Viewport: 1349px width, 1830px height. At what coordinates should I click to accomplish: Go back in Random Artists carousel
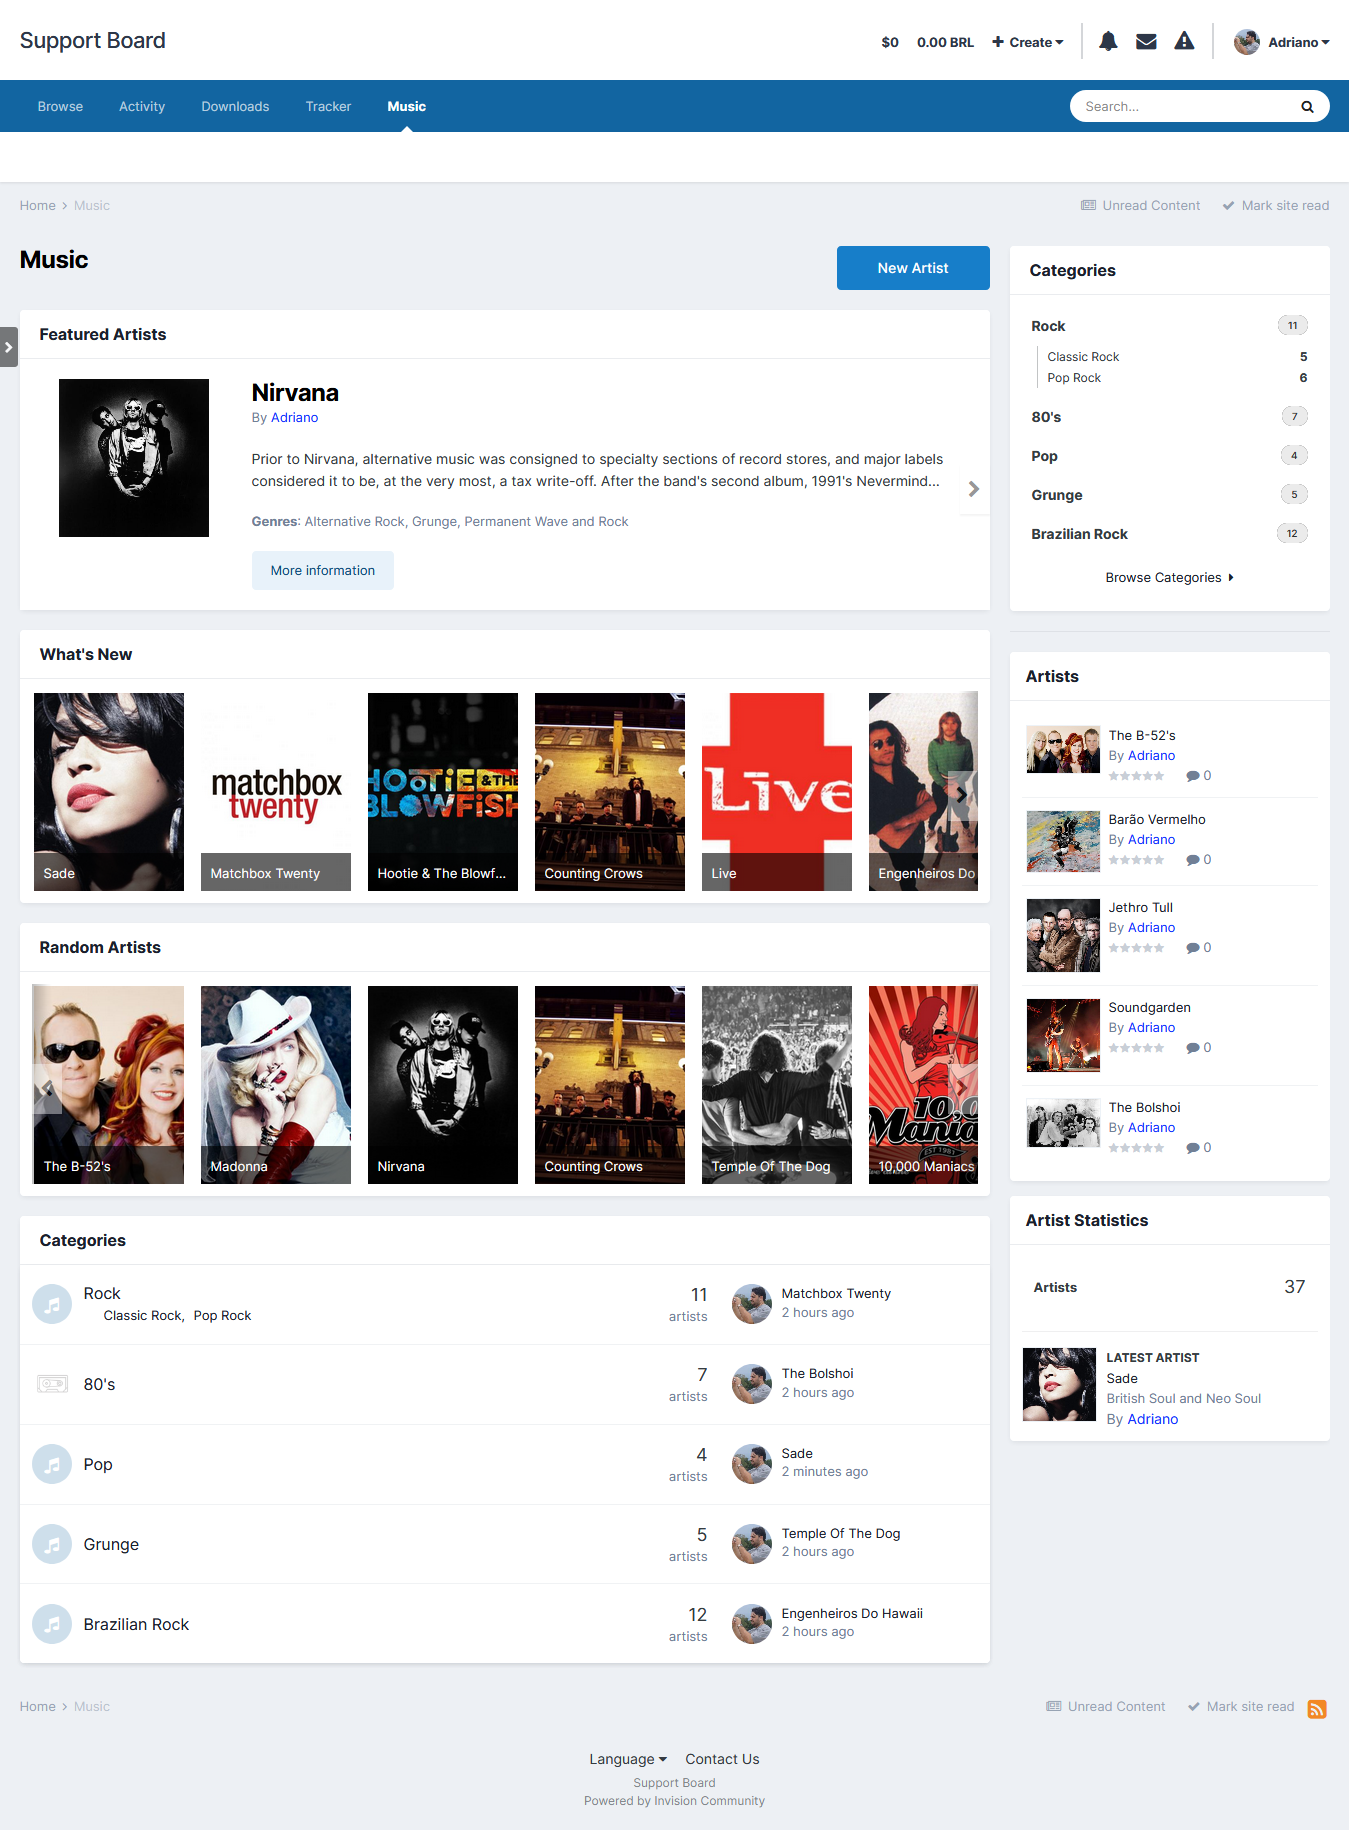48,1088
